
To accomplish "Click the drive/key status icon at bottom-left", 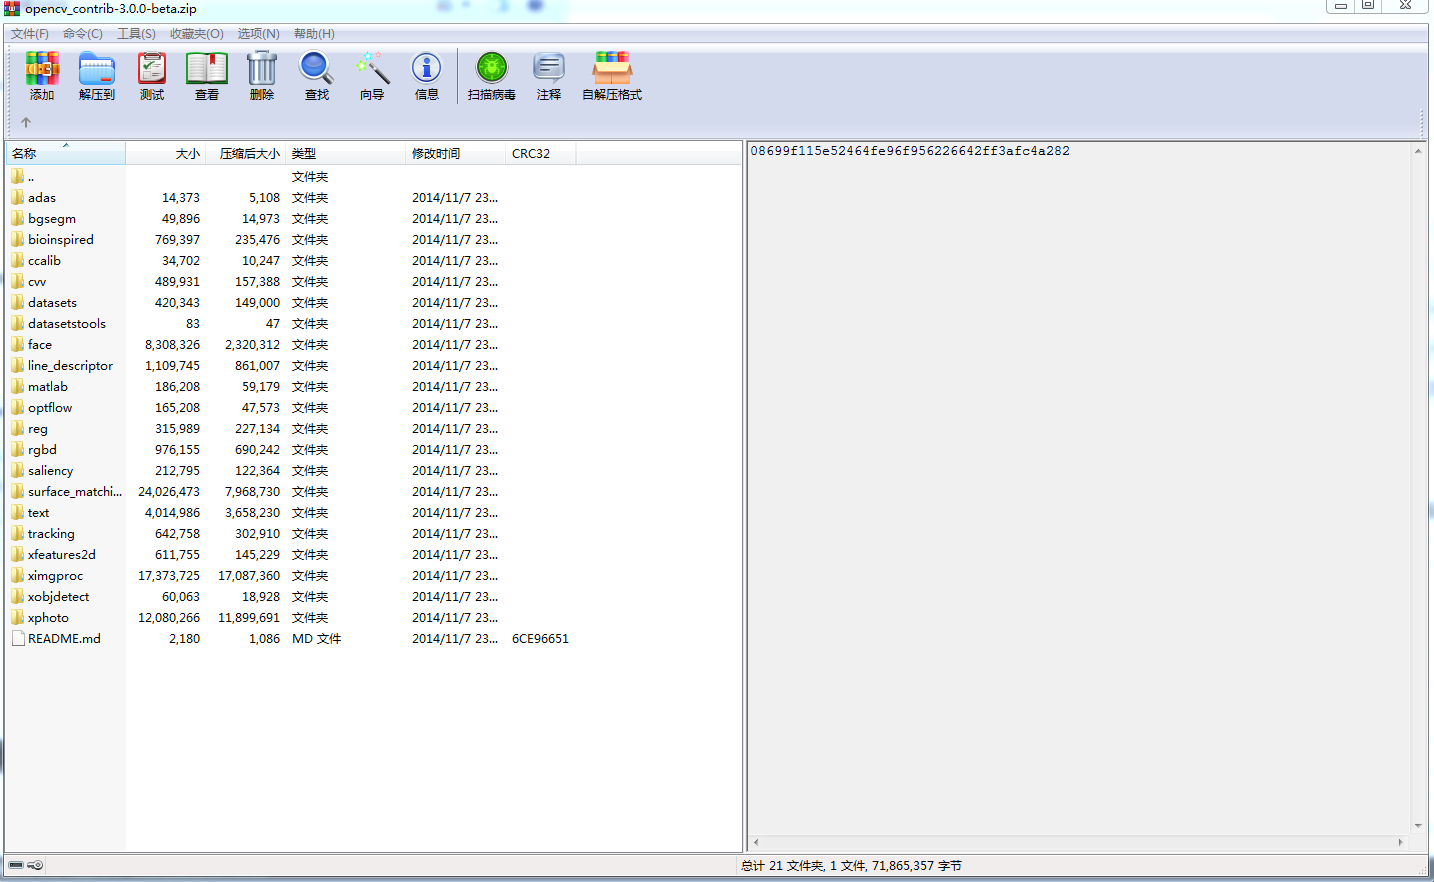I will [x=26, y=865].
